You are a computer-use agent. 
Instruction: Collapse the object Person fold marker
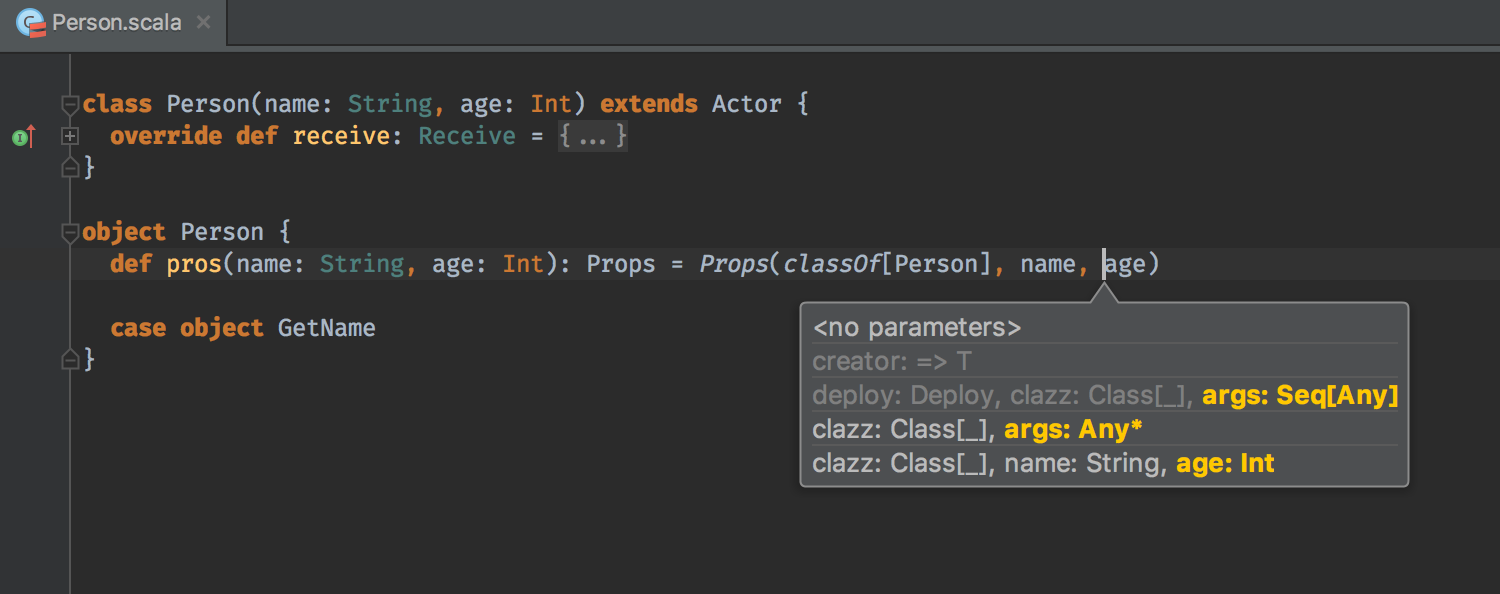tap(70, 232)
